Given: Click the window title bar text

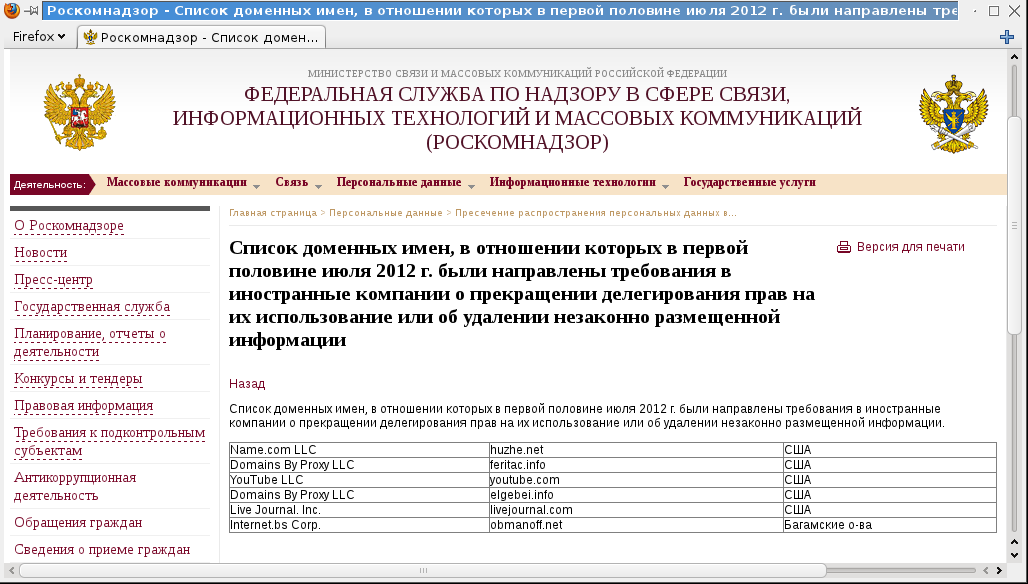Looking at the screenshot, I should [x=501, y=10].
